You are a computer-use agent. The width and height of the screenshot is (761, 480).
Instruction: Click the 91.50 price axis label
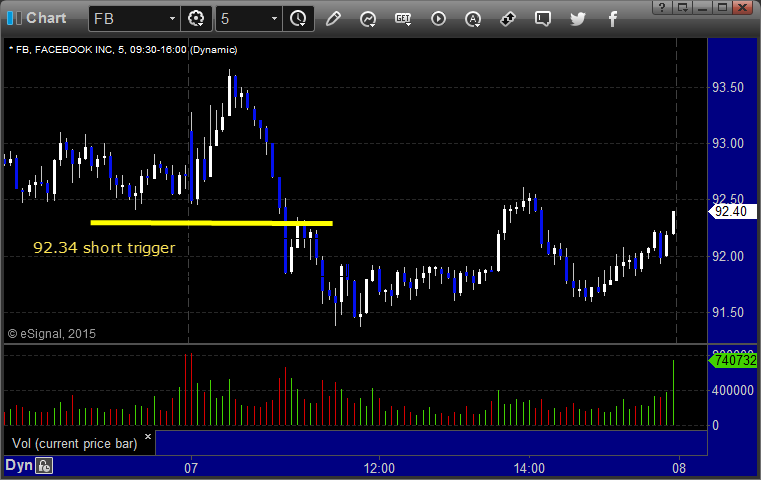point(728,312)
